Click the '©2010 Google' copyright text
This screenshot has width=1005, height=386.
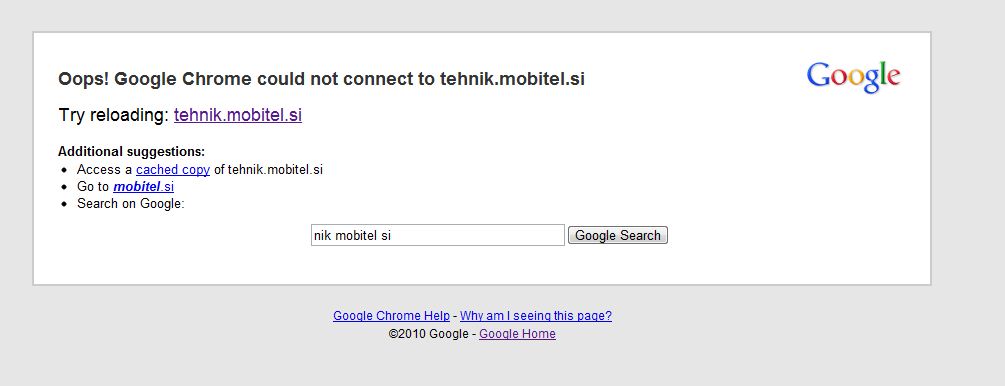click(428, 334)
